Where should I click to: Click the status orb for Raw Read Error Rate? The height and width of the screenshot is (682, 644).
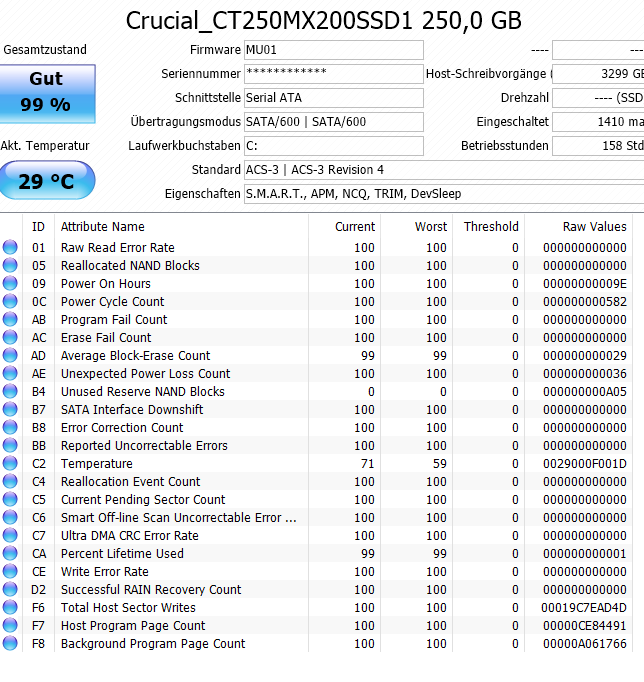point(10,247)
